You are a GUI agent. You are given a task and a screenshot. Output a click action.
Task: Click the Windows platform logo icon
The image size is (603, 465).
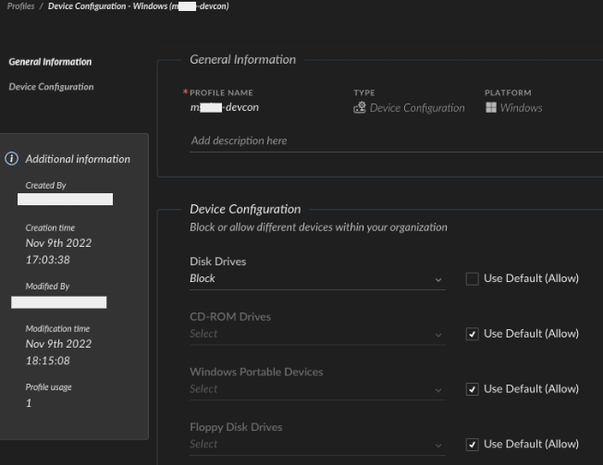[x=491, y=108]
